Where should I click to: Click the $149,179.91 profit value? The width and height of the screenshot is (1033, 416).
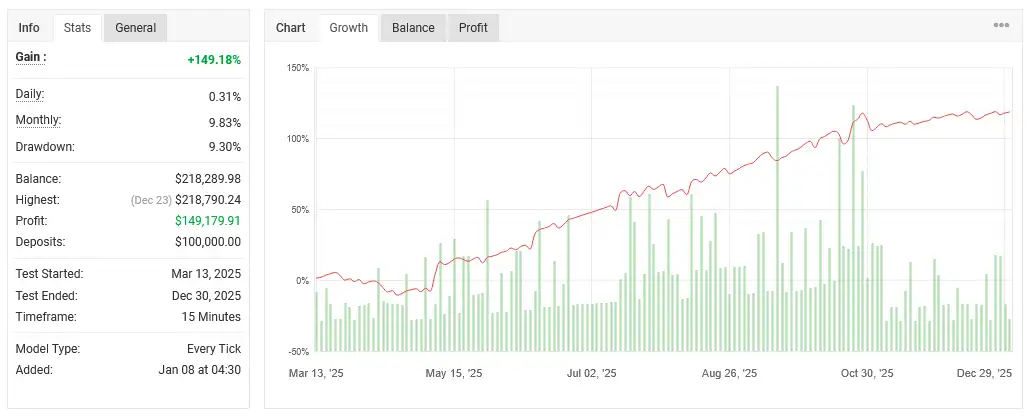point(208,221)
